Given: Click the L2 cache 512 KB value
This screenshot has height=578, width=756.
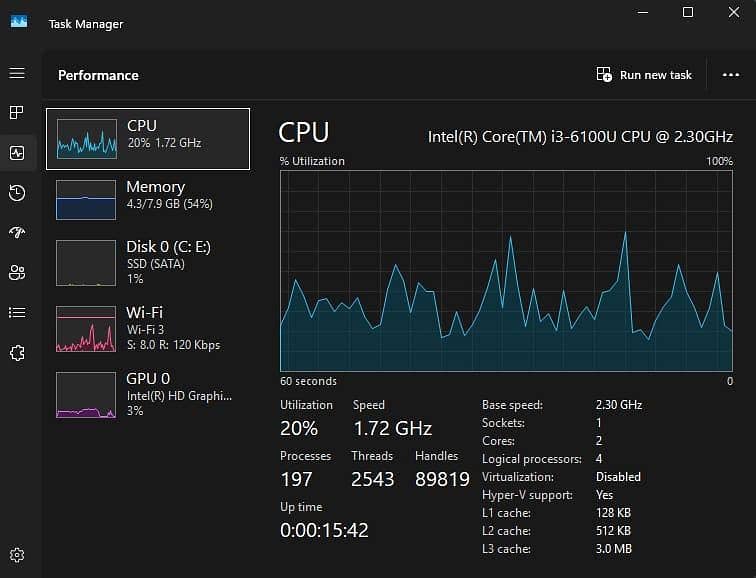Looking at the screenshot, I should [613, 531].
